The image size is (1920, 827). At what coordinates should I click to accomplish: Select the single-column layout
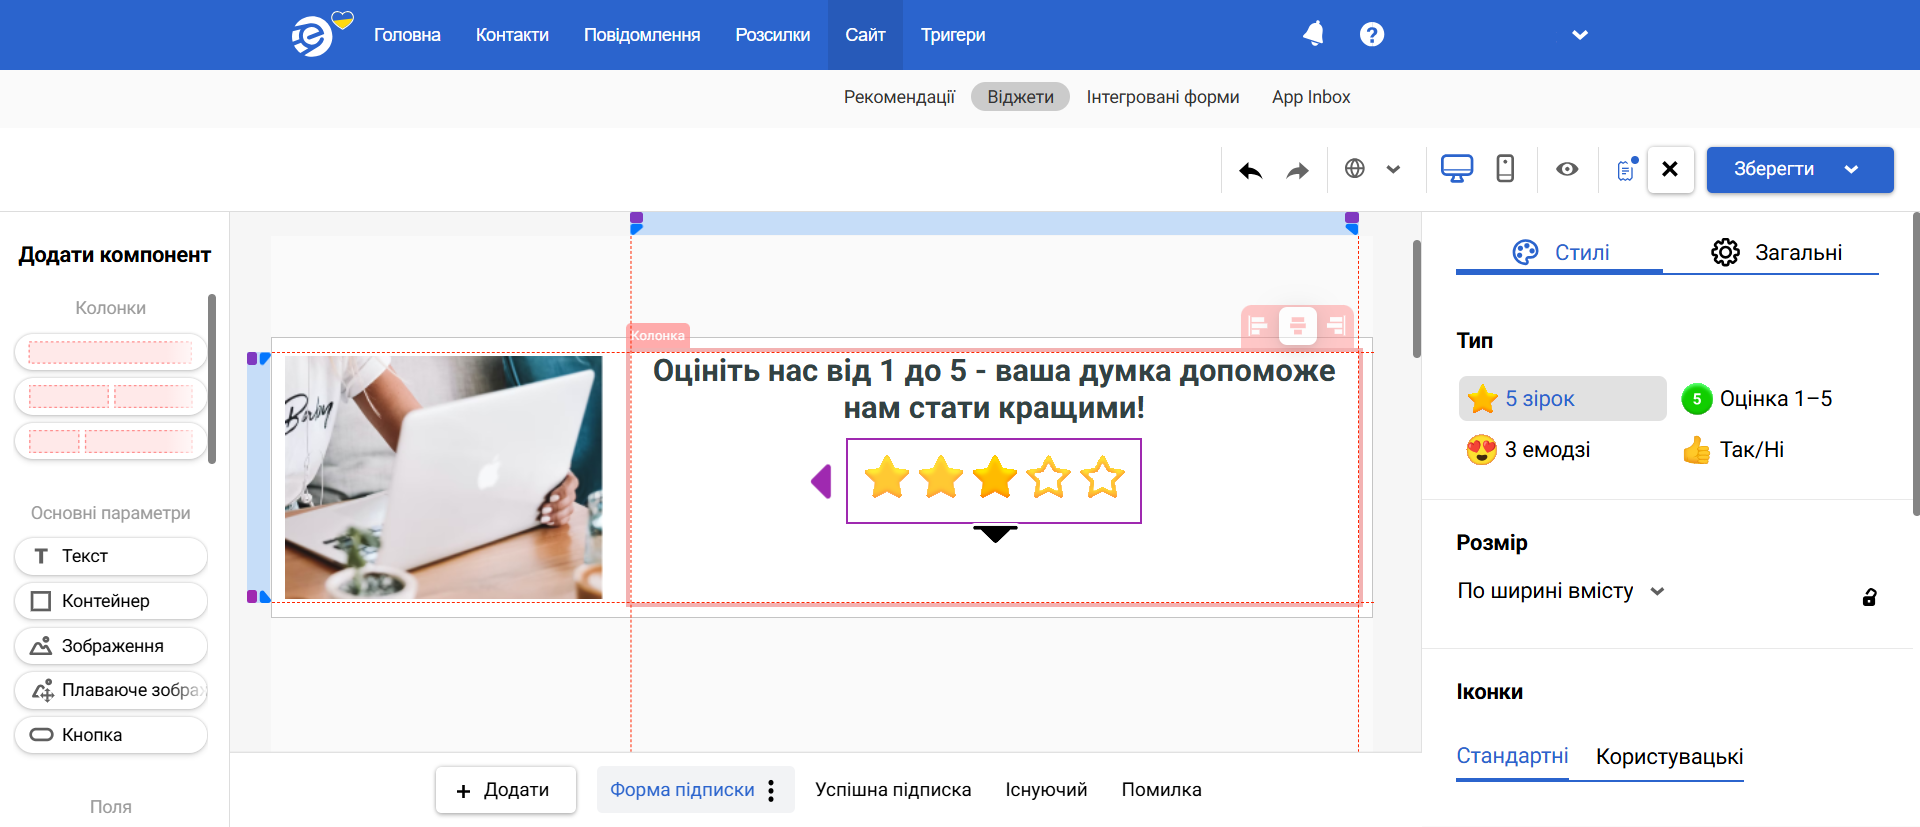pos(110,352)
